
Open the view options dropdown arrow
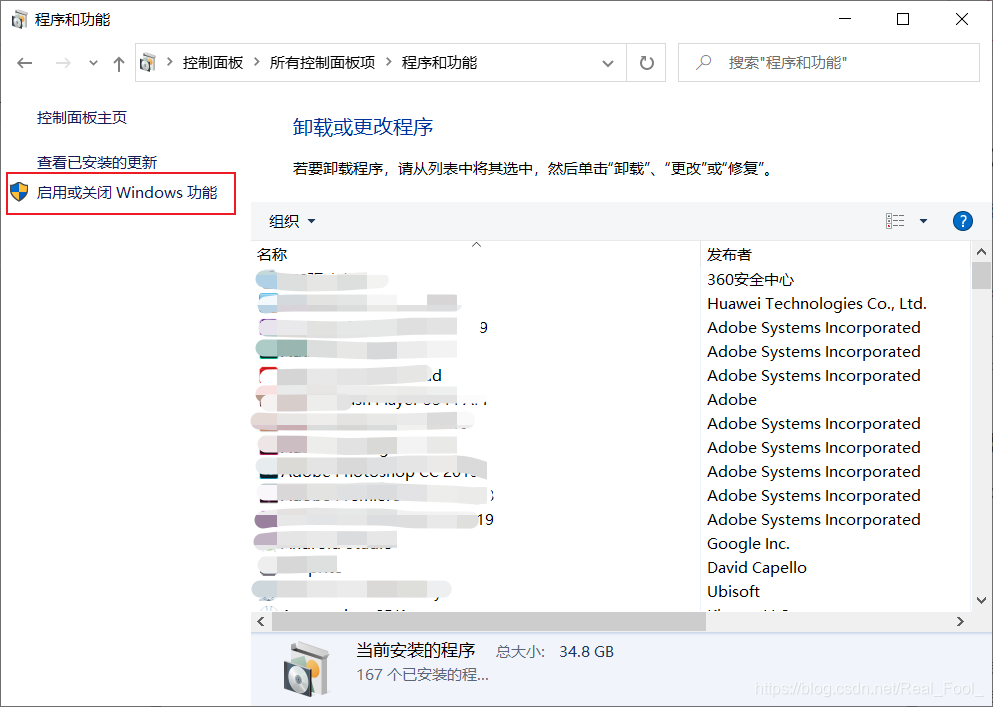tap(922, 220)
